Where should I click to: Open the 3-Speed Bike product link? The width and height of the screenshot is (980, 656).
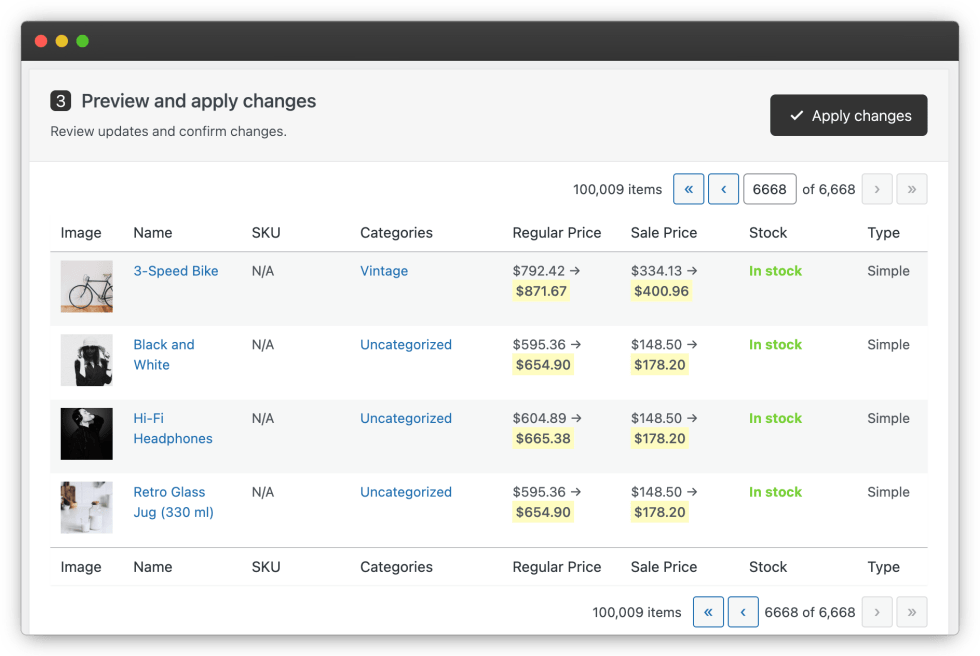tap(176, 271)
